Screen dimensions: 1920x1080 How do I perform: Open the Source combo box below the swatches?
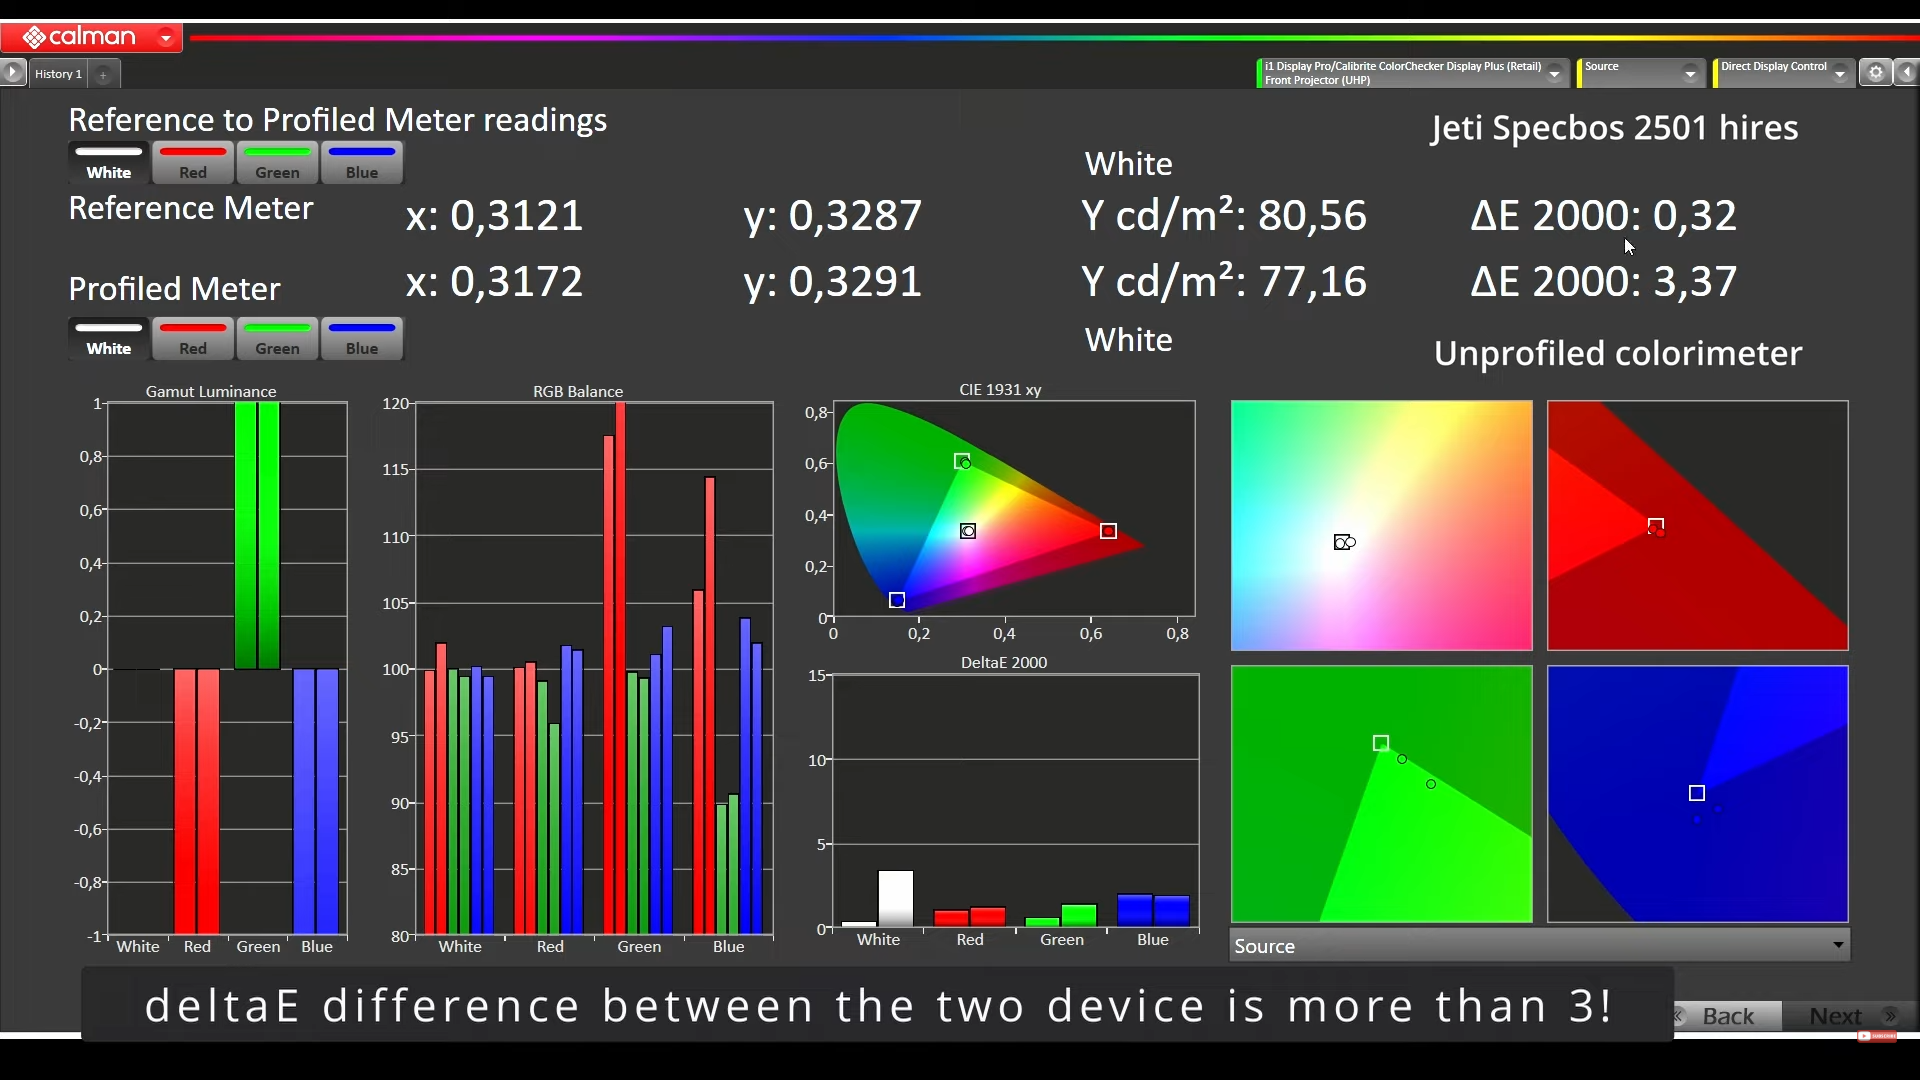coord(1539,946)
